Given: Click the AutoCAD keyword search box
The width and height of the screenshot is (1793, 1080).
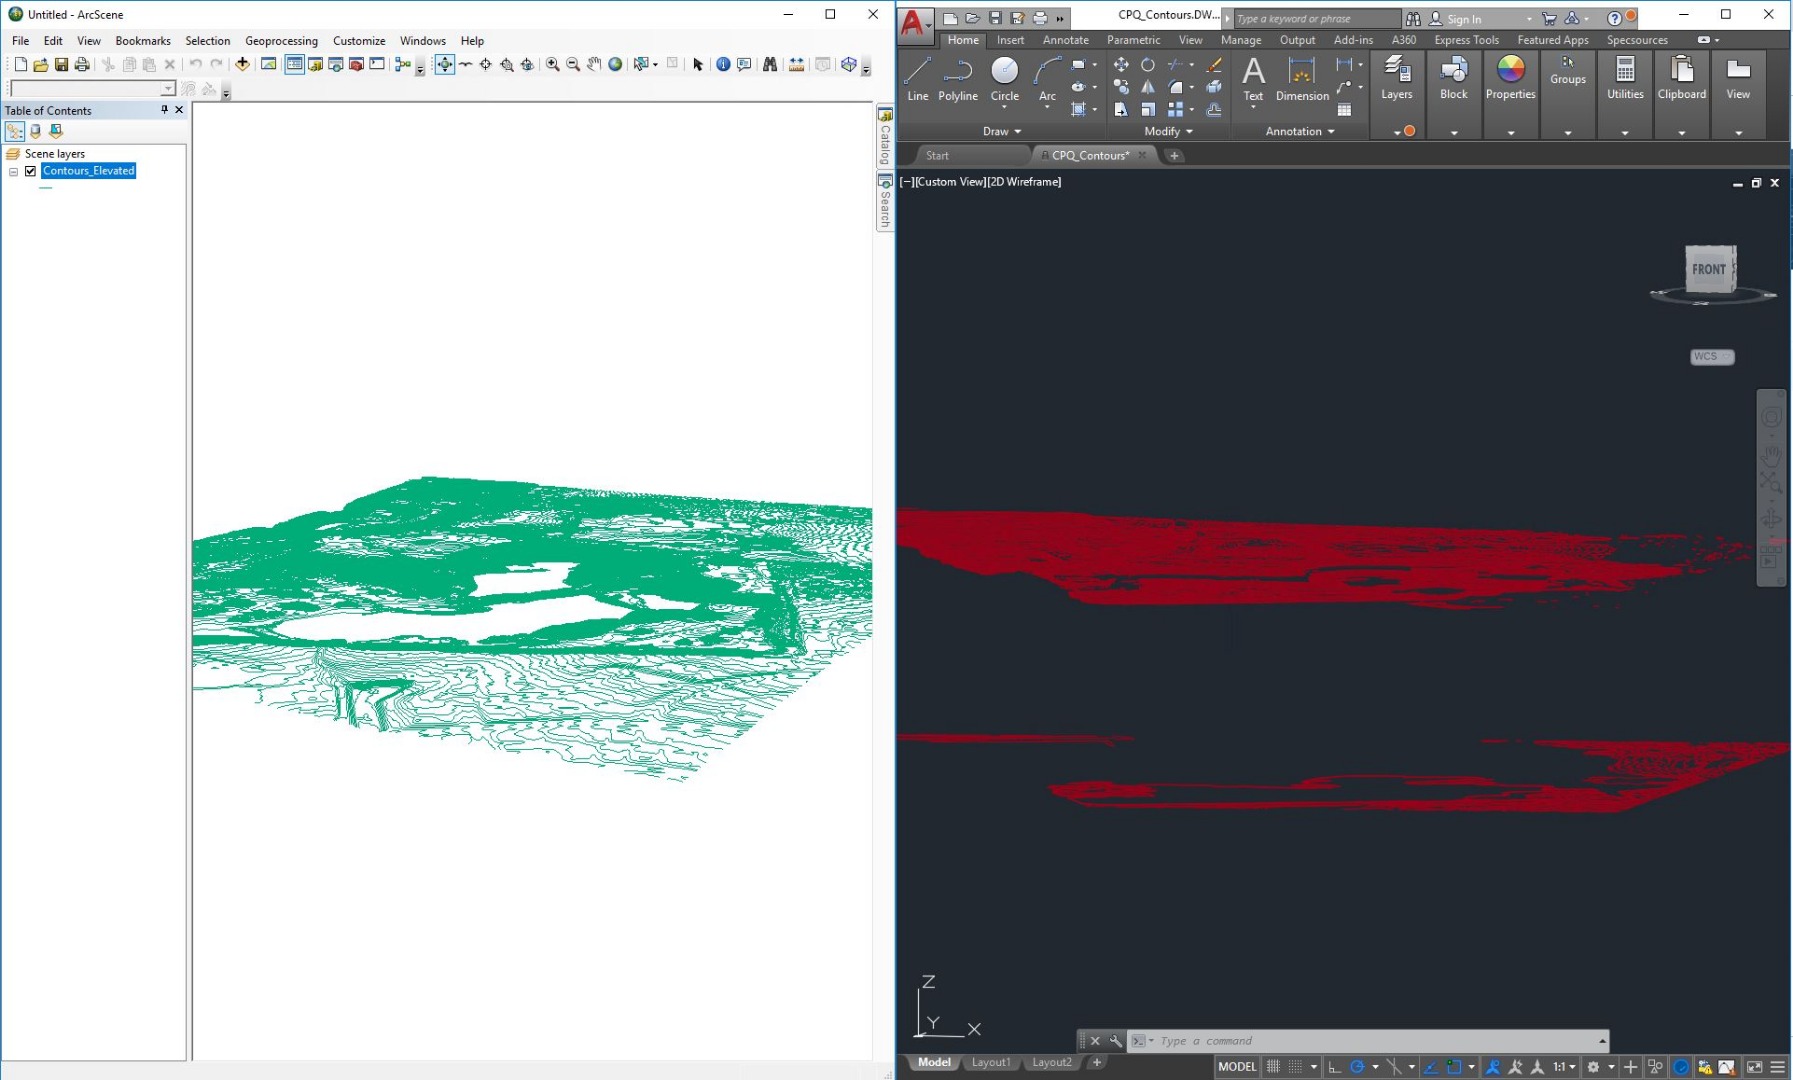Looking at the screenshot, I should [1316, 19].
